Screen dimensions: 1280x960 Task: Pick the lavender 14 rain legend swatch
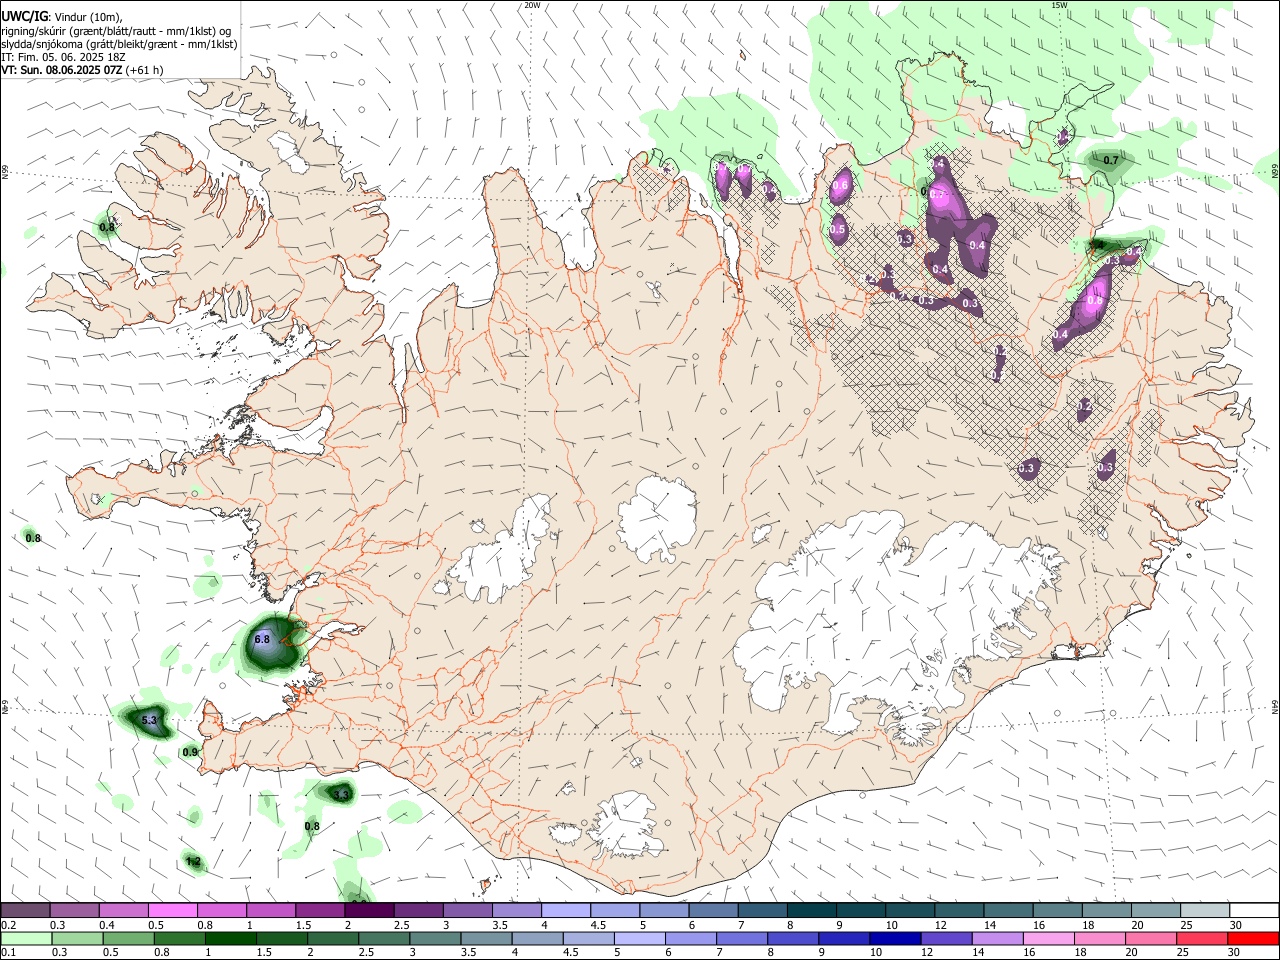click(x=996, y=938)
